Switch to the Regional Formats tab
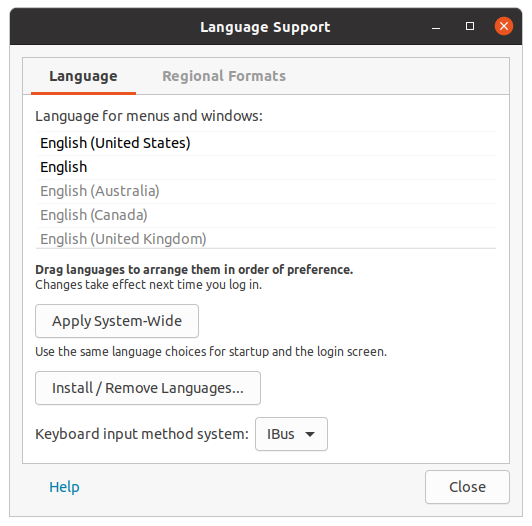 [x=224, y=76]
